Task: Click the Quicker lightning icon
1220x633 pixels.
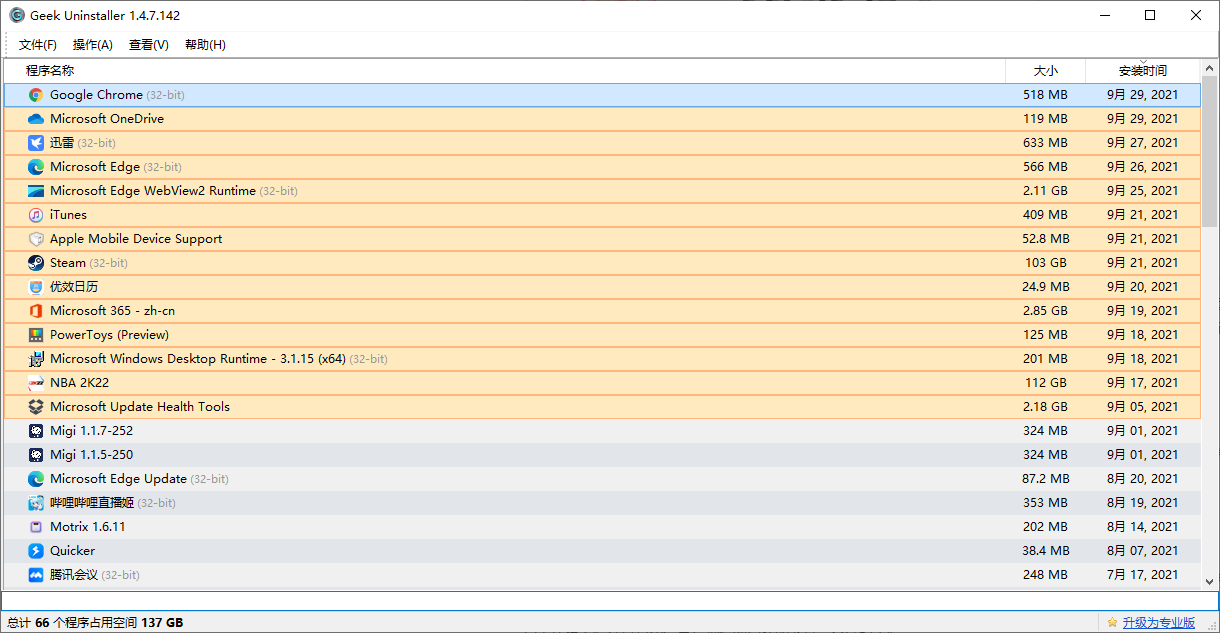Action: click(x=36, y=551)
